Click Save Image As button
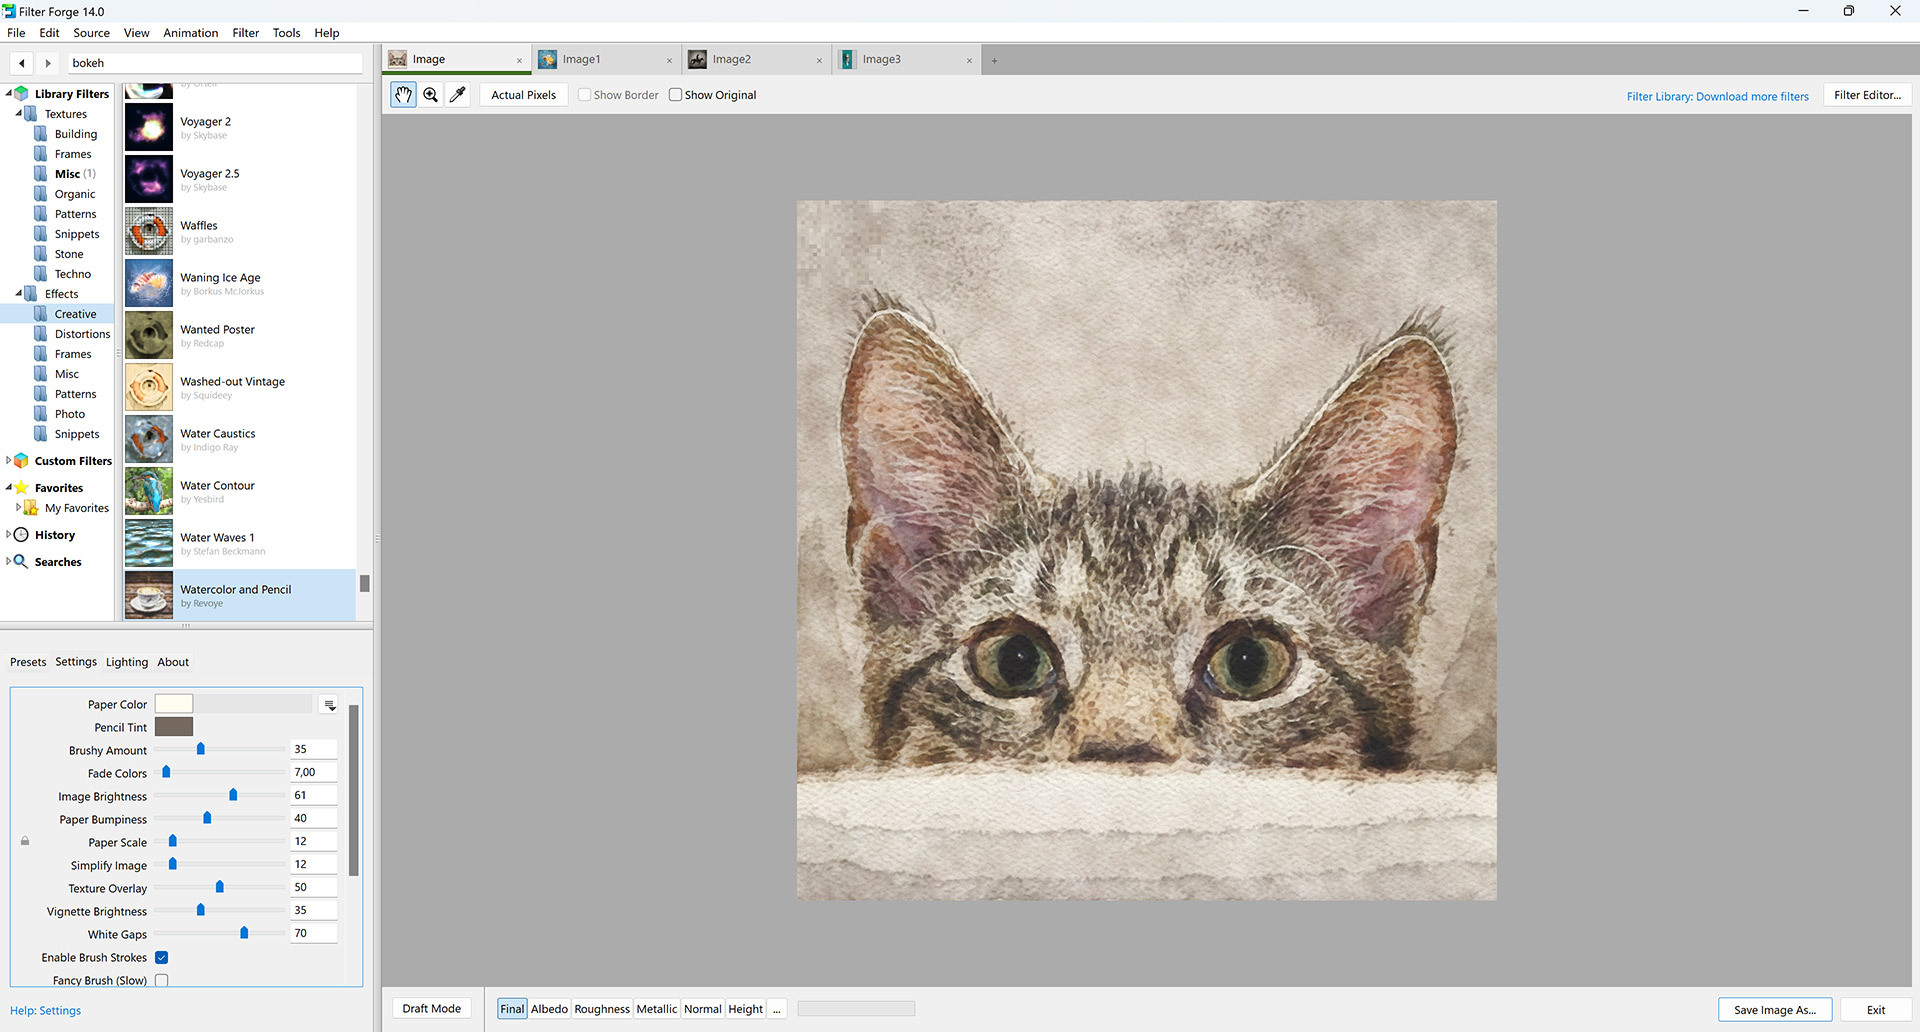The height and width of the screenshot is (1032, 1920). tap(1775, 1010)
